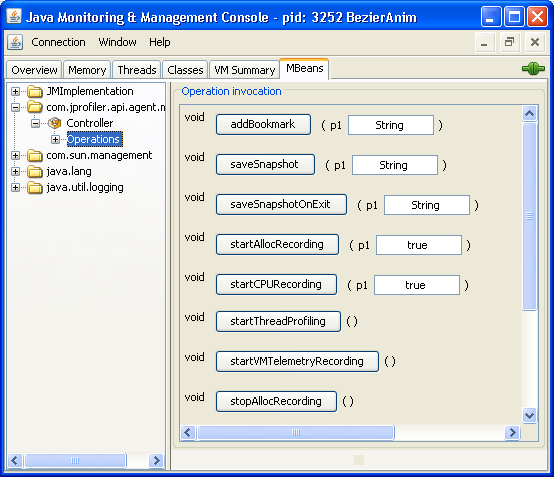Viewport: 554px width, 477px height.
Task: Click the JMImplementation folder icon
Action: [x=35, y=91]
